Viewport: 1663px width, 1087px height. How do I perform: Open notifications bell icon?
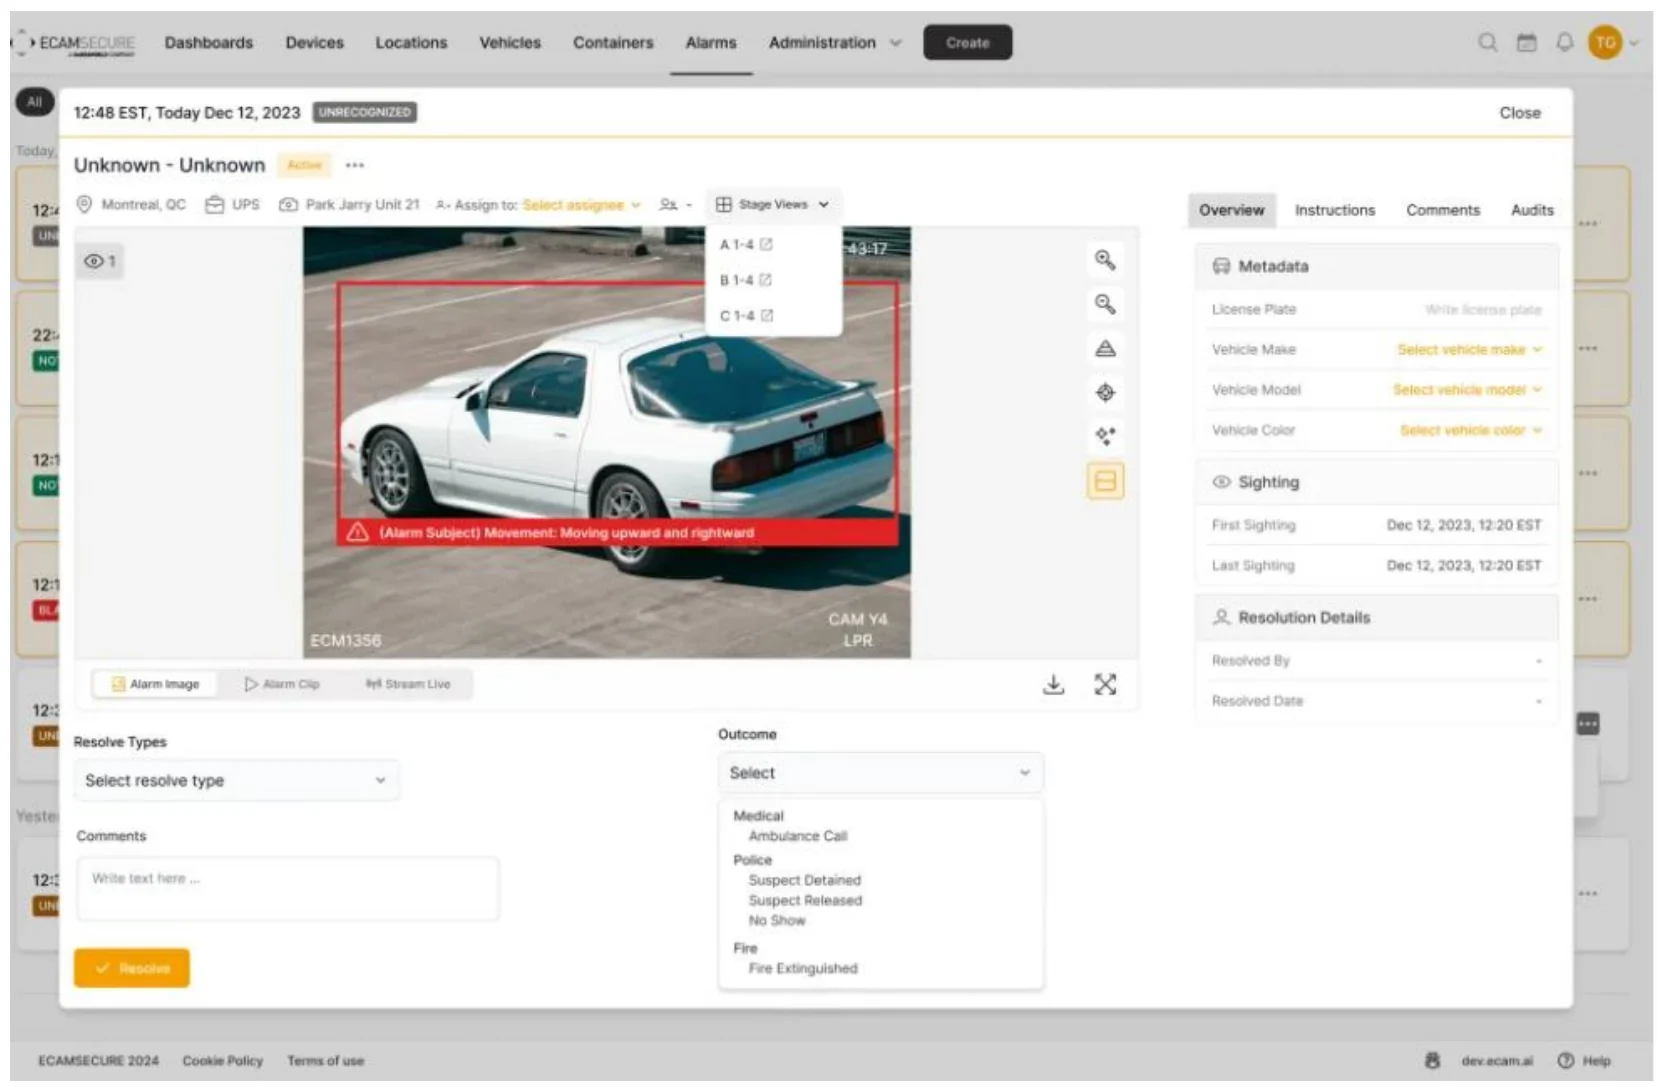(1564, 42)
